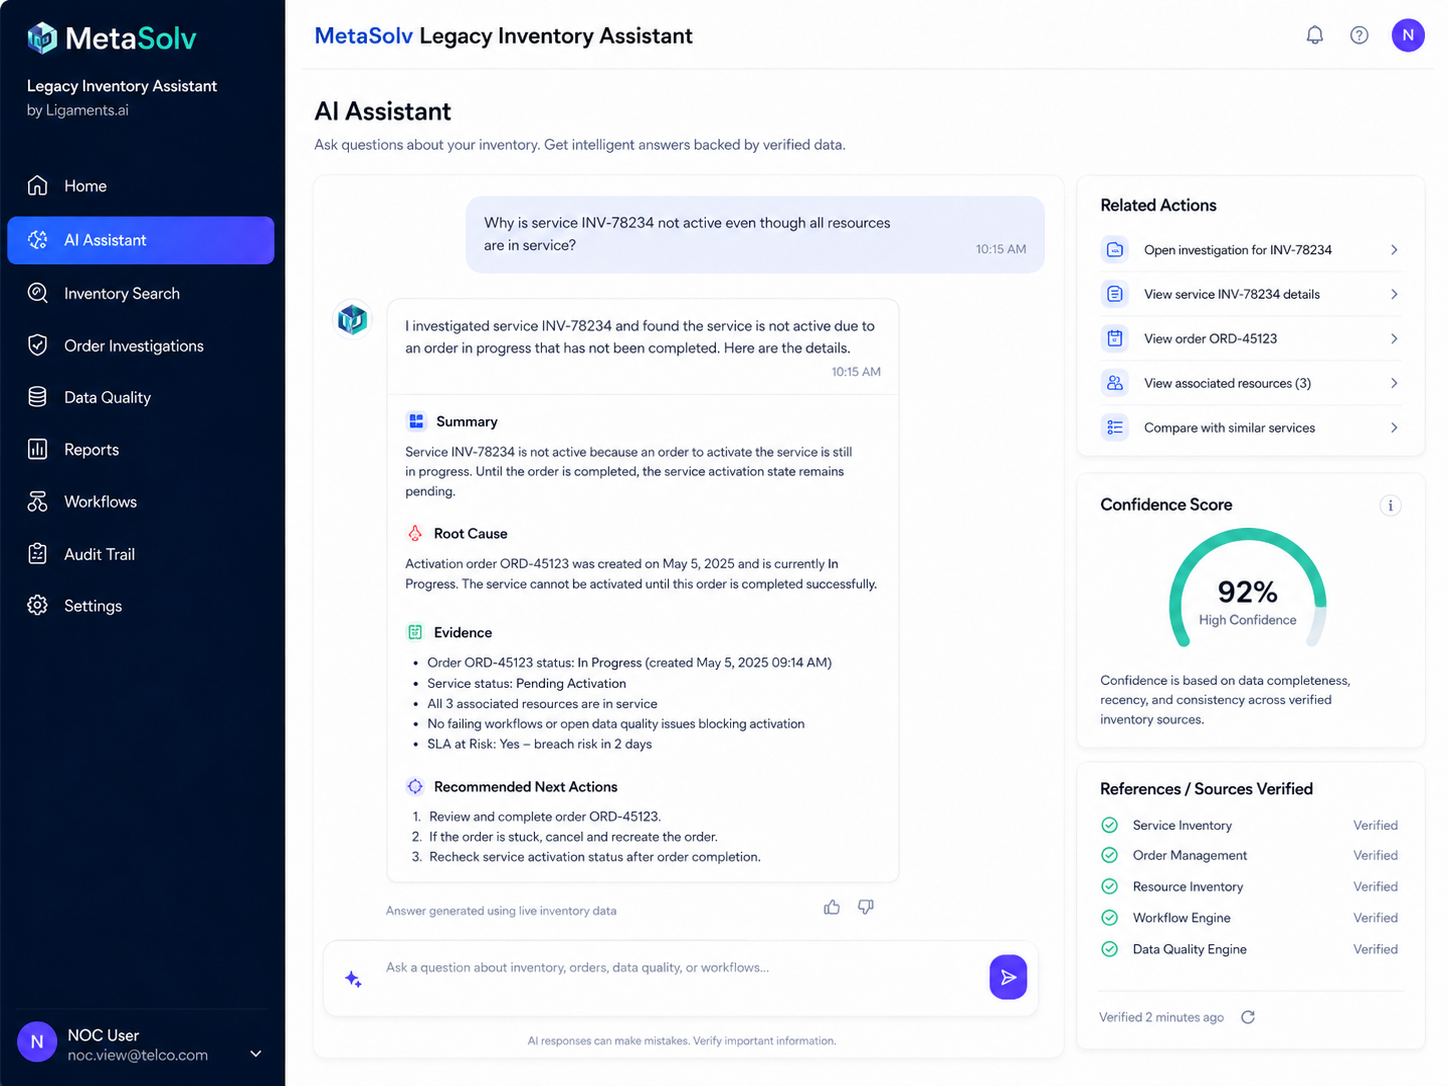Image resolution: width=1448 pixels, height=1086 pixels.
Task: Click the Resource Inventory verified check icon
Action: coord(1109,886)
